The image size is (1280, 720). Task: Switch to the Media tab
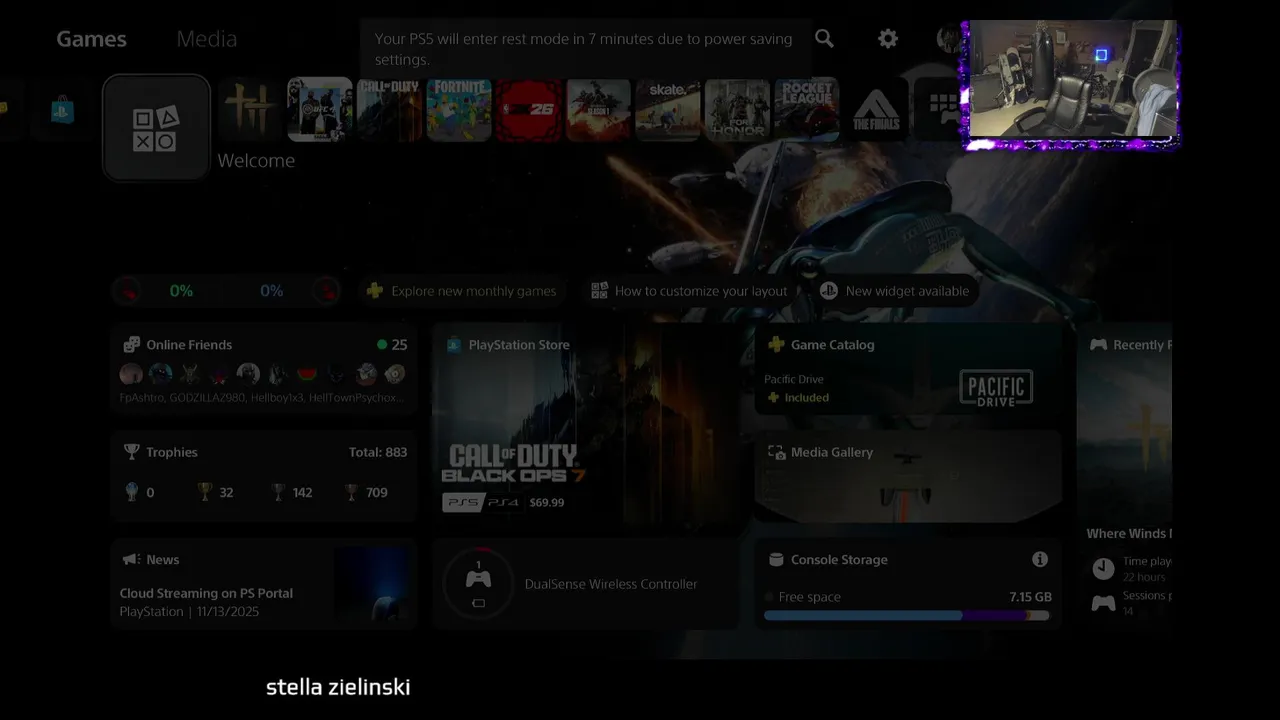[207, 39]
